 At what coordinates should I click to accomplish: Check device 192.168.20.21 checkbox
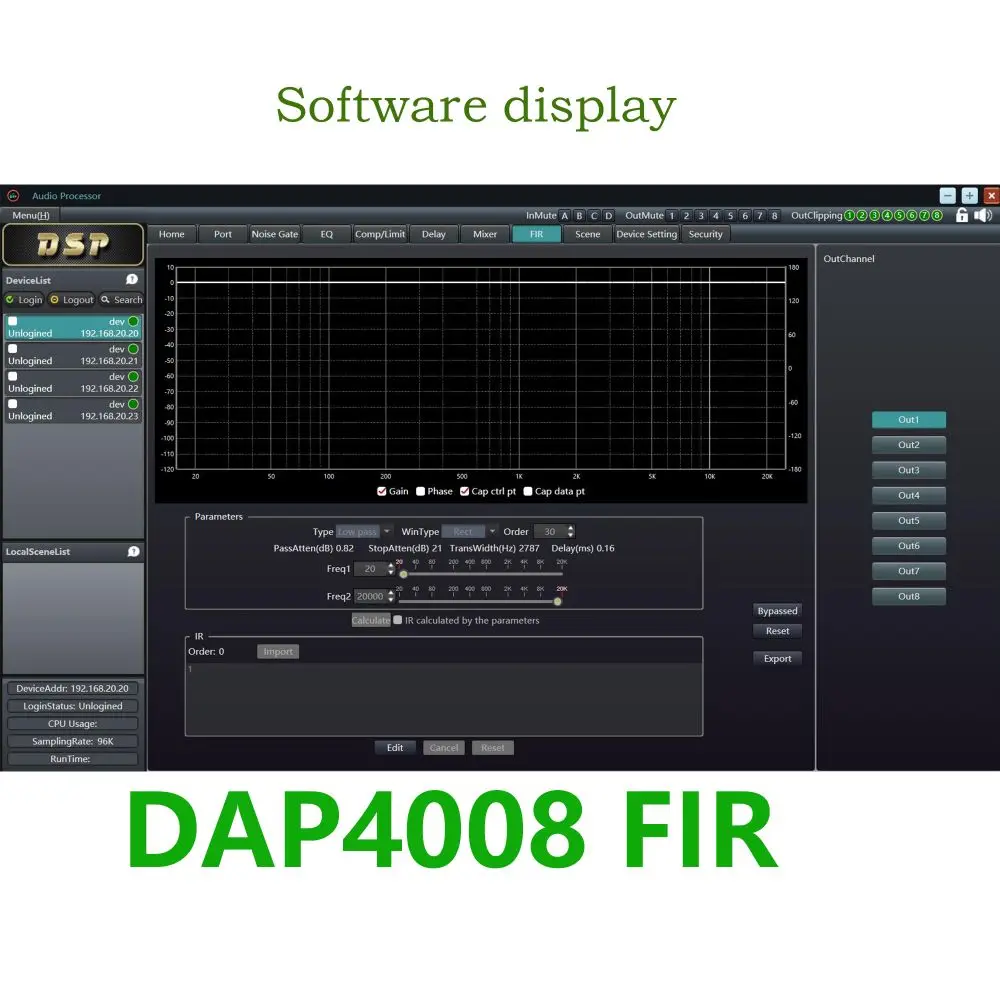[13, 349]
